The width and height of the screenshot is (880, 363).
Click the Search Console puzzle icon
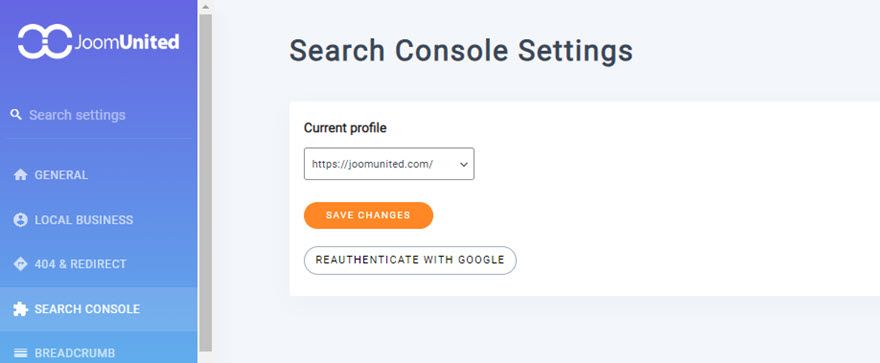(20, 309)
